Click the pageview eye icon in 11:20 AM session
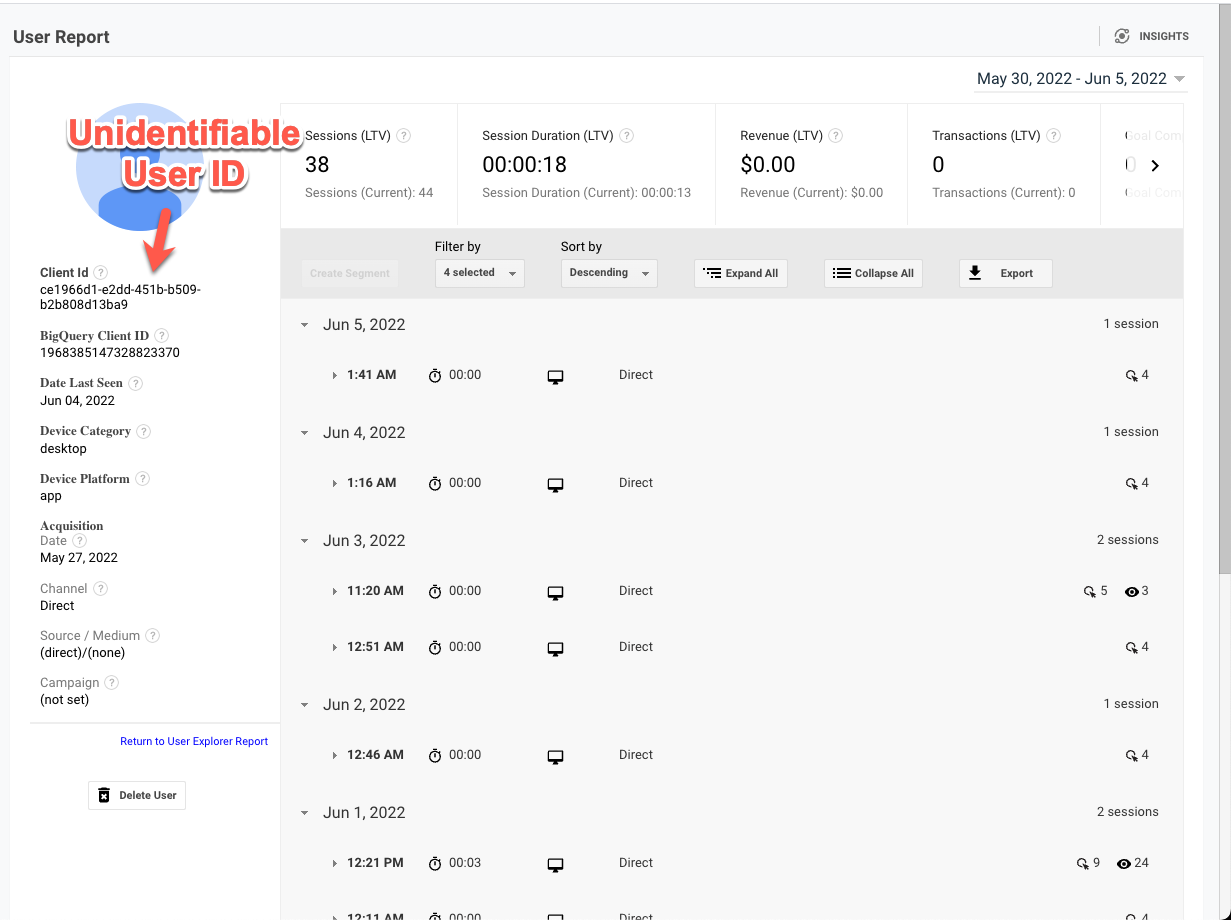 1131,592
